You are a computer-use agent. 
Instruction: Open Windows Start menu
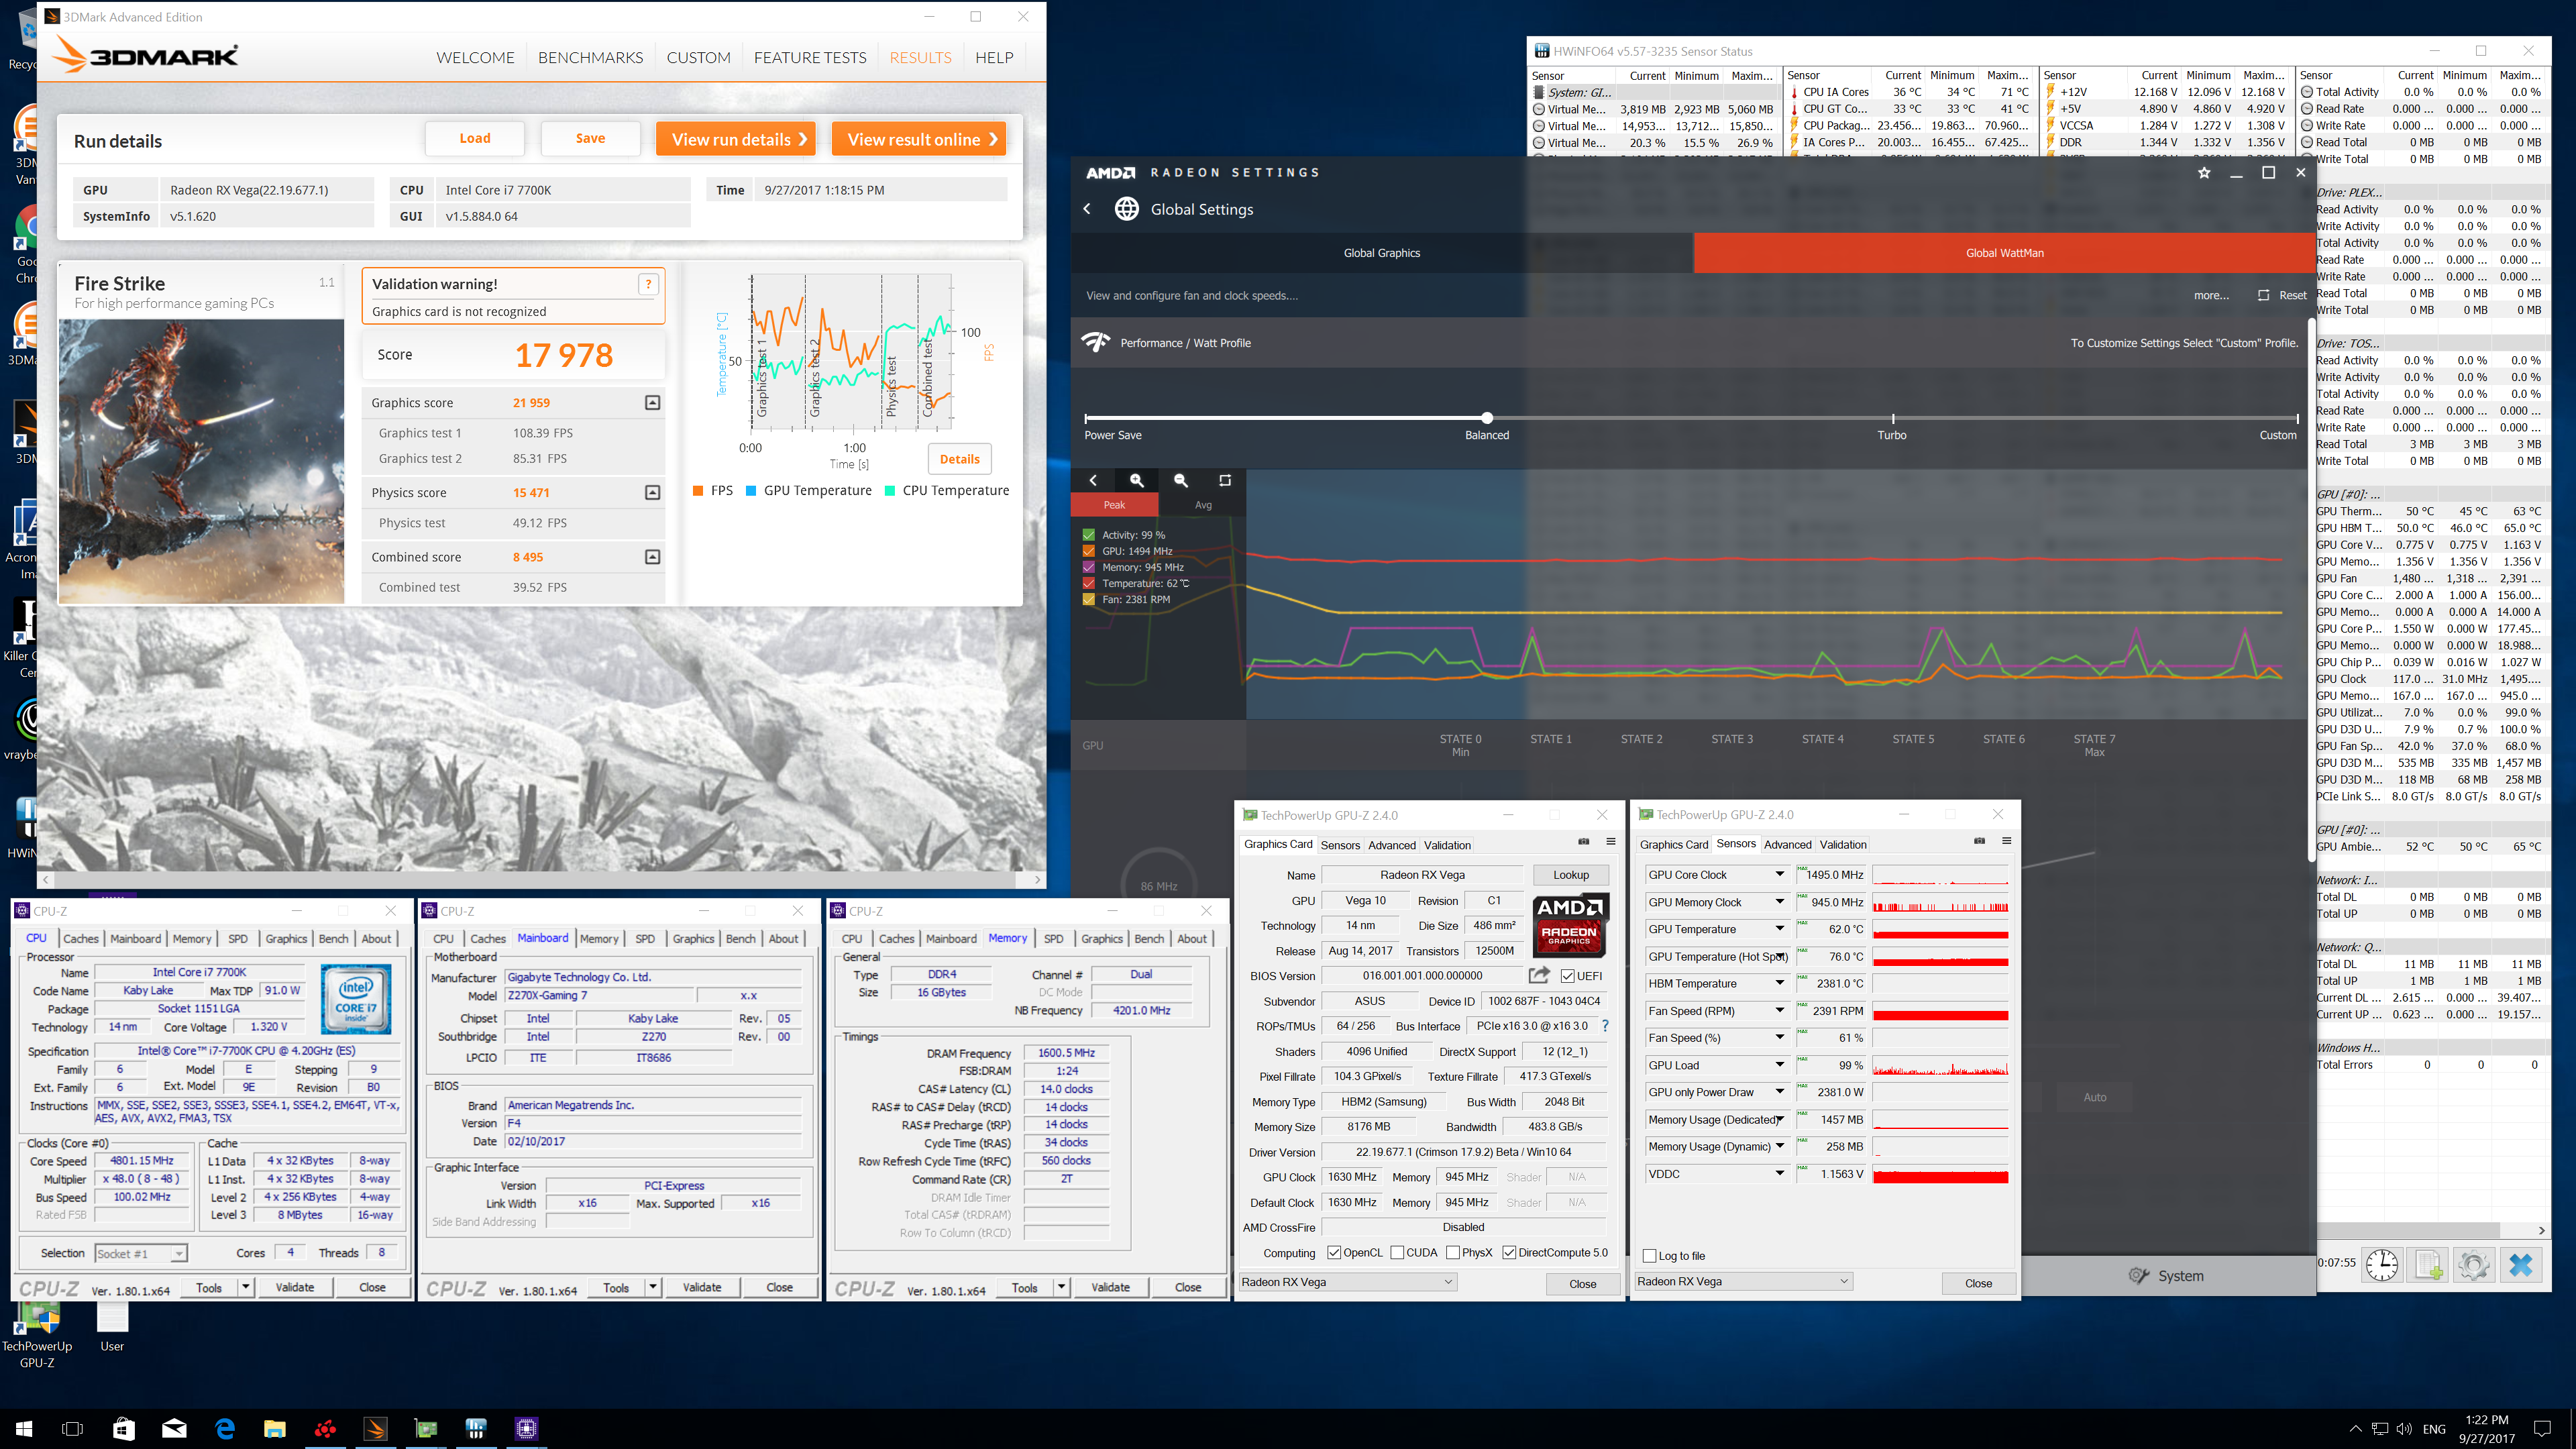tap(24, 1429)
